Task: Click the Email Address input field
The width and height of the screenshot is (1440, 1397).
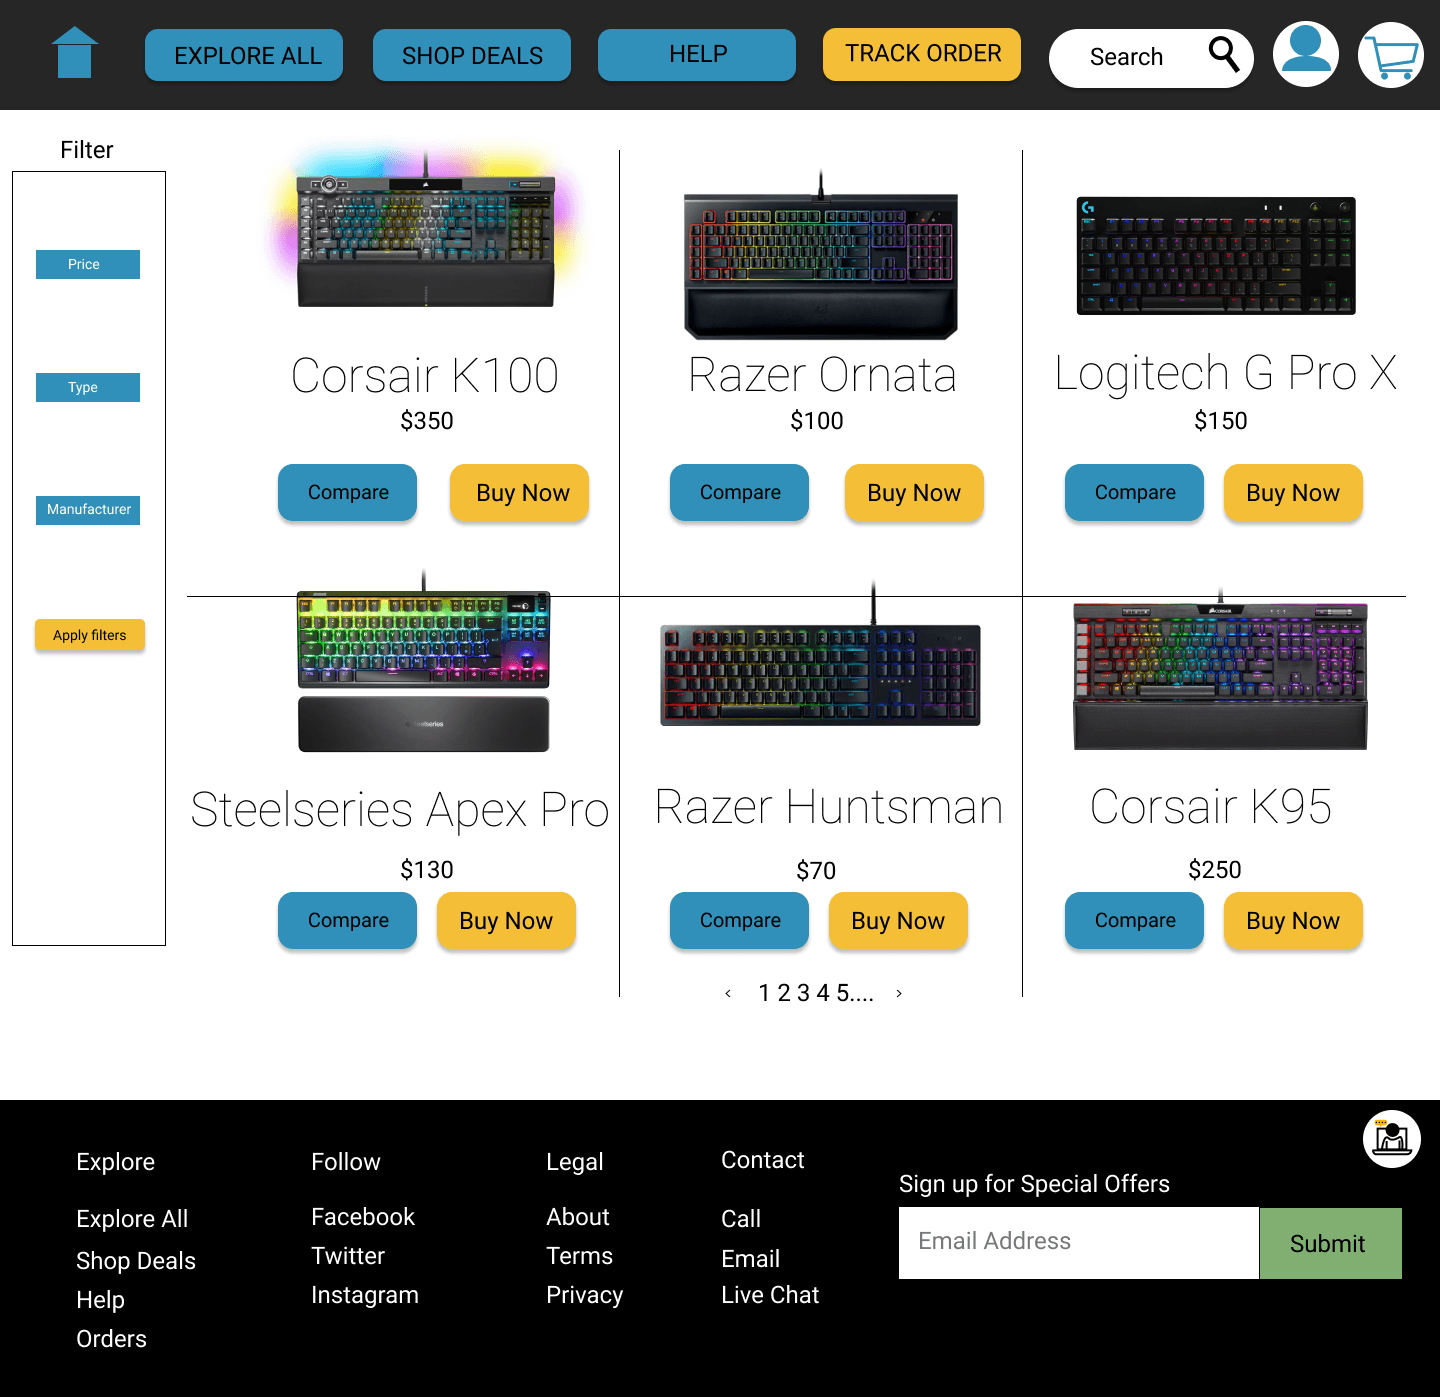Action: (1078, 1242)
